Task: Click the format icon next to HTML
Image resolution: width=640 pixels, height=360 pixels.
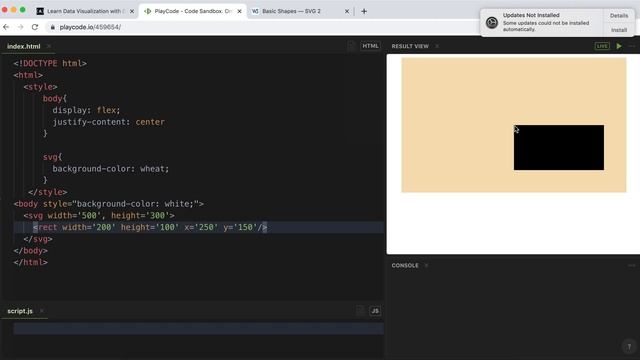Action: tap(351, 46)
